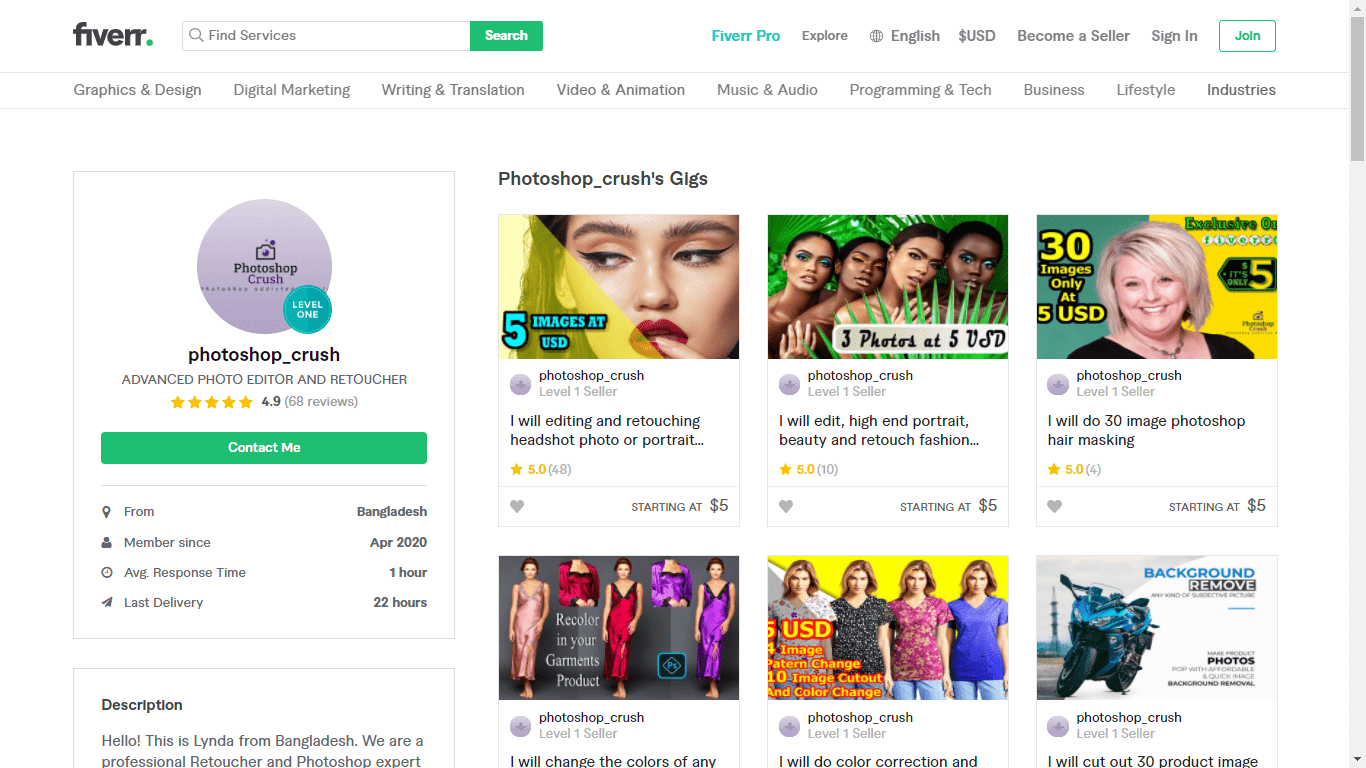Viewport: 1366px width, 768px height.
Task: Click seller avatar on garments recolor gig
Action: point(521,726)
